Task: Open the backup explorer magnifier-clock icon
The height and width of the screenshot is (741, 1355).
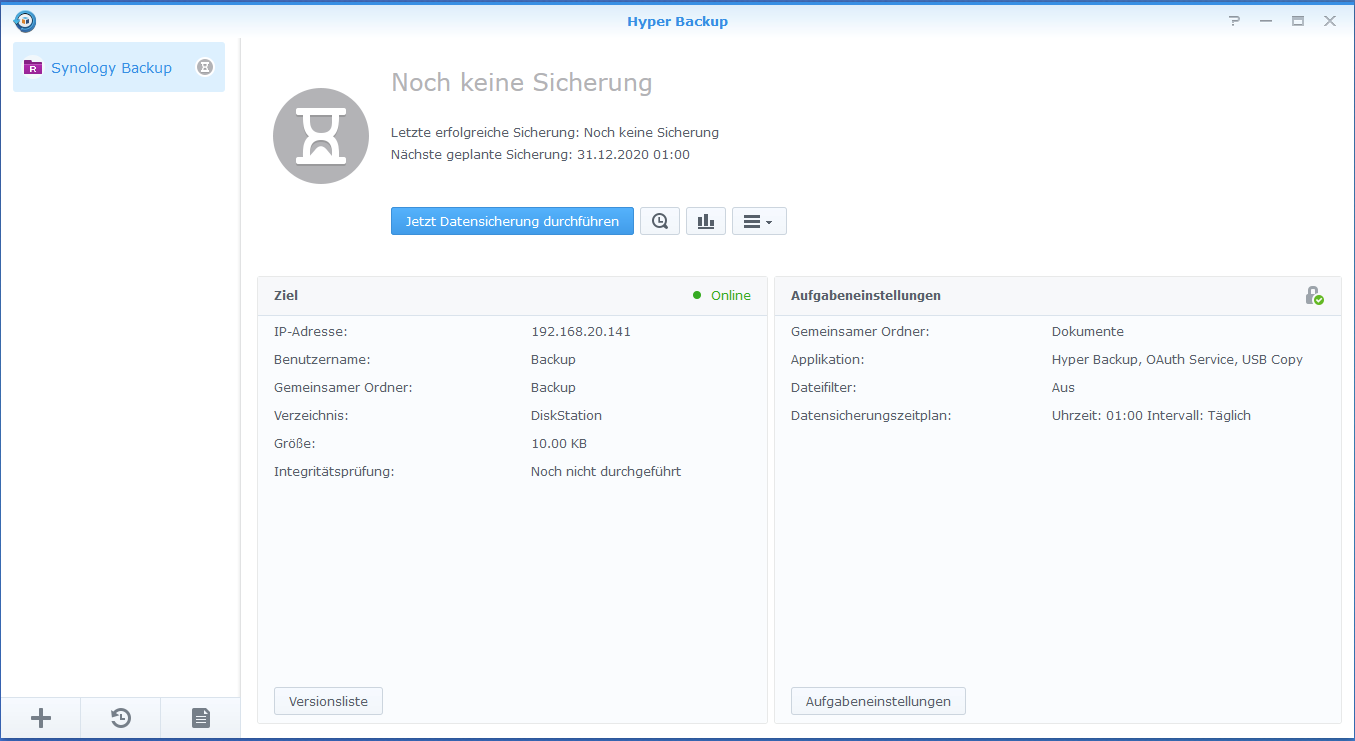Action: tap(660, 221)
